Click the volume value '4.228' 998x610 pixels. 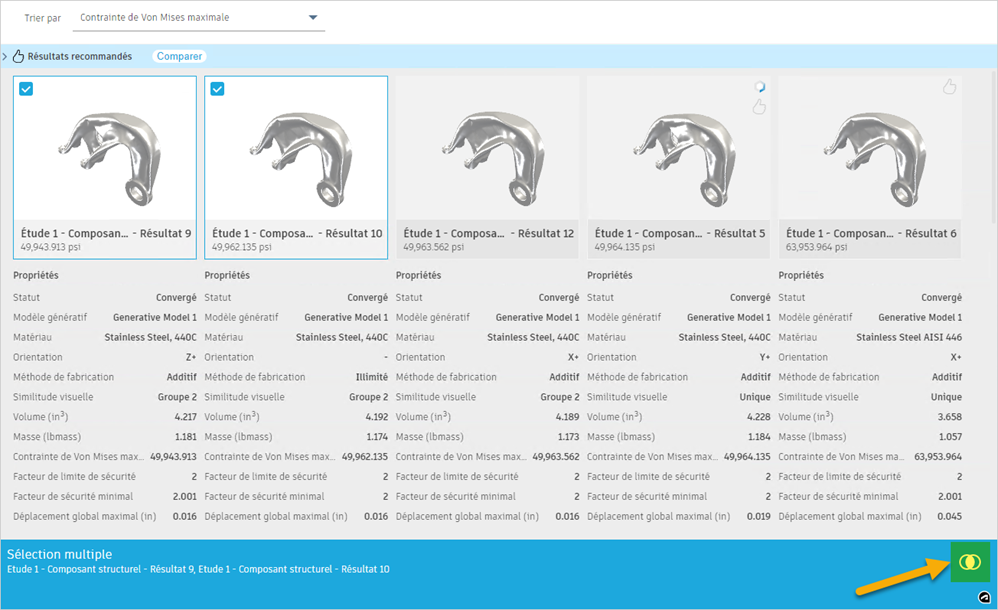(x=759, y=417)
